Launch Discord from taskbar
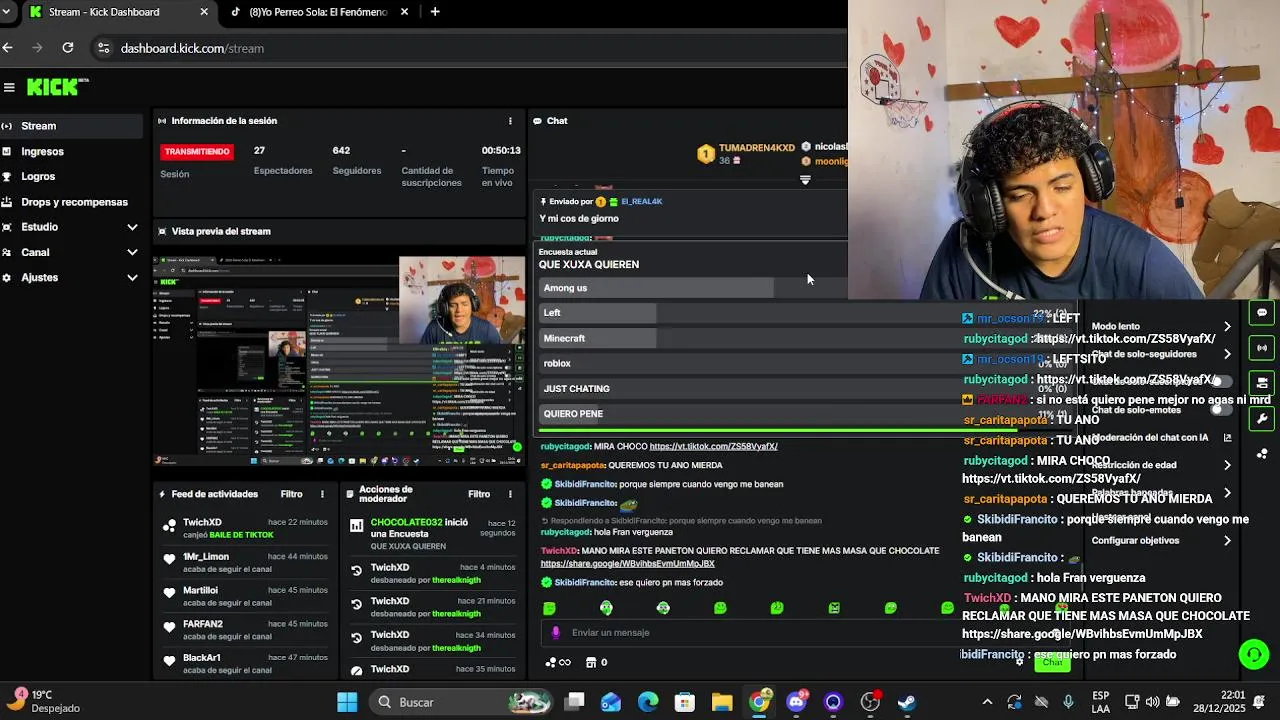Screen dimensions: 1280x720 796,702
